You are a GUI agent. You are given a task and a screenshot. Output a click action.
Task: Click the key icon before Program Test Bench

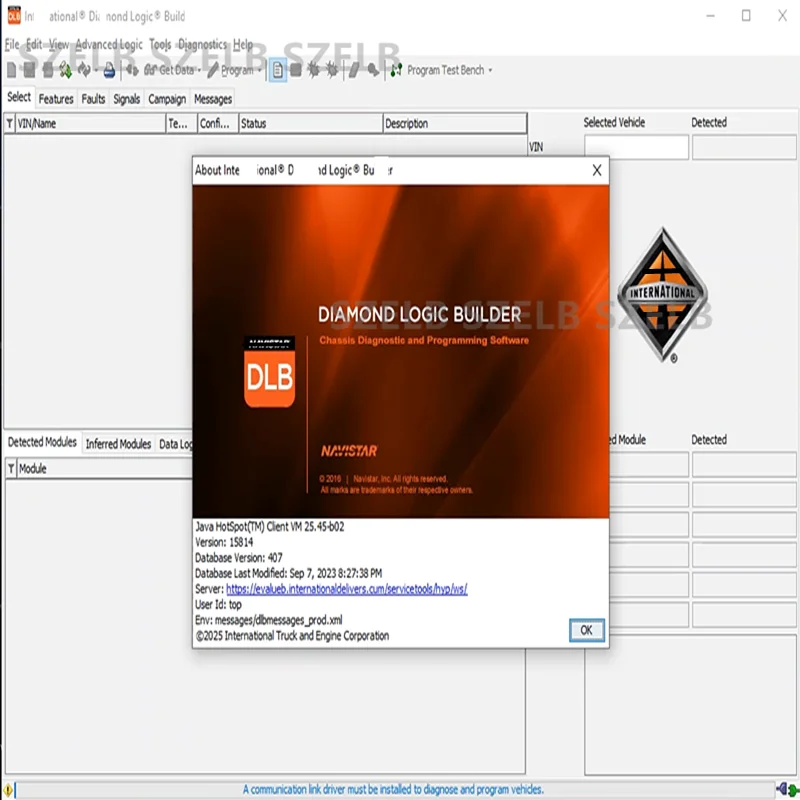(x=373, y=70)
